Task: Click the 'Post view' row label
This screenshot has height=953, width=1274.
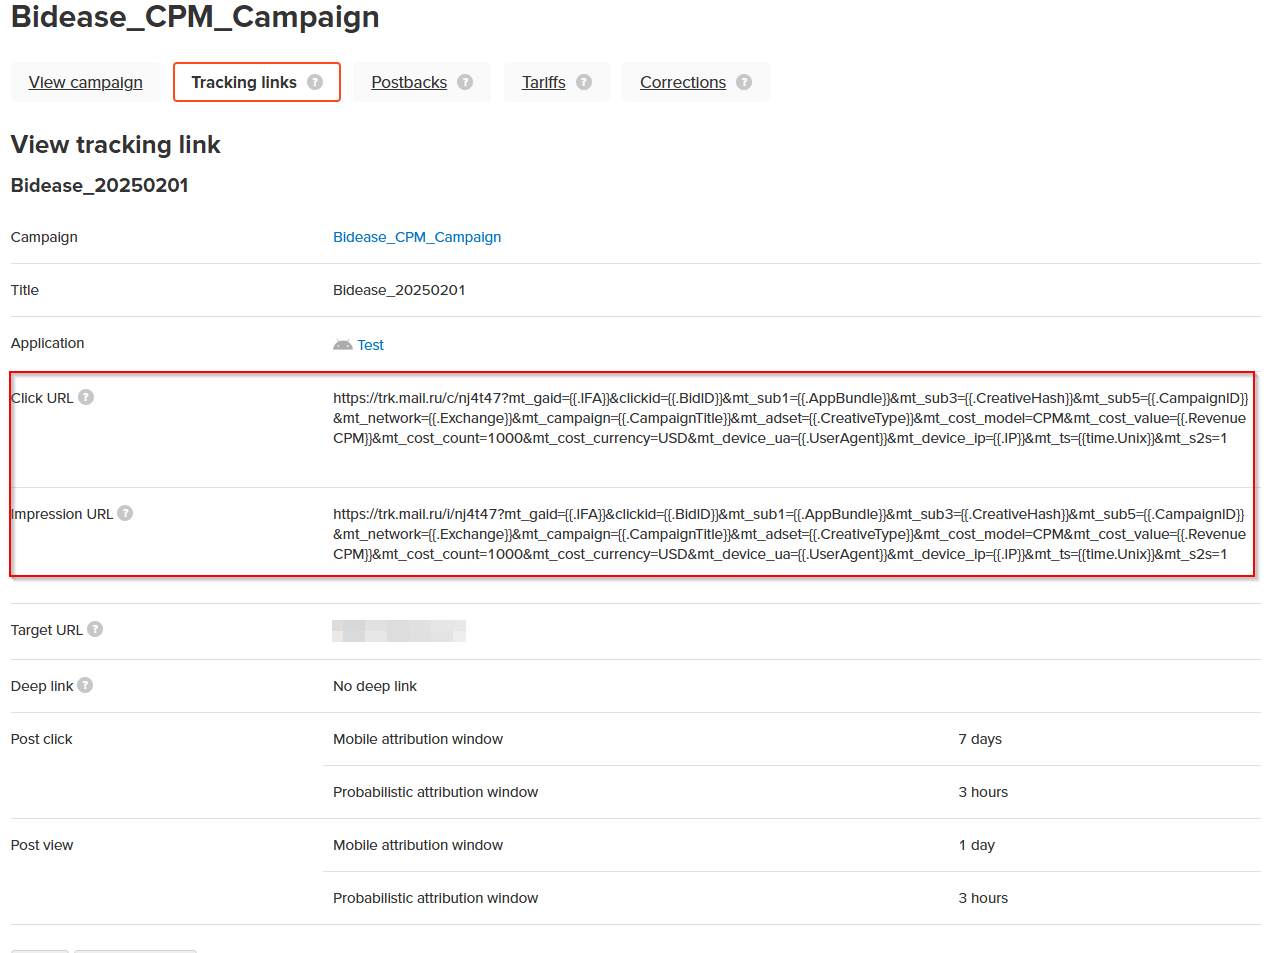Action: click(42, 845)
